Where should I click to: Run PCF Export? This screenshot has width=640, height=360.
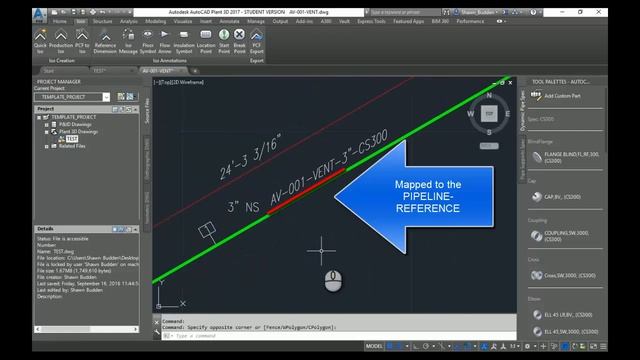click(256, 41)
